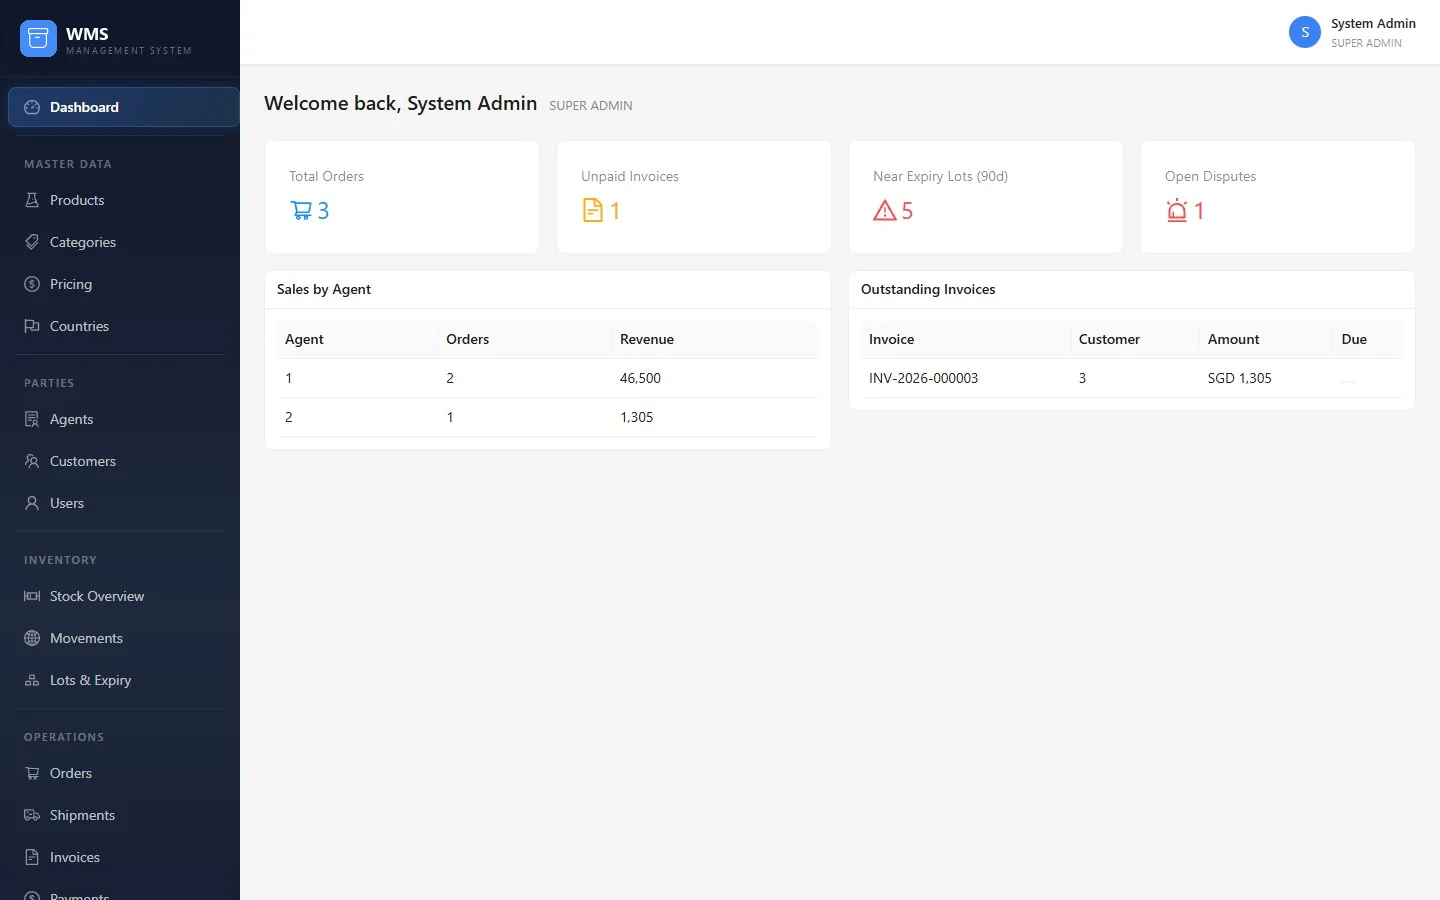Open the Dashboard menu item
The image size is (1440, 900).
[x=124, y=107]
